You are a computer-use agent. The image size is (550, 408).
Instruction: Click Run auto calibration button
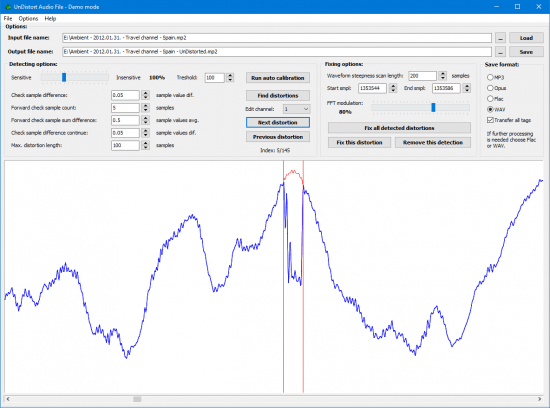tap(278, 78)
